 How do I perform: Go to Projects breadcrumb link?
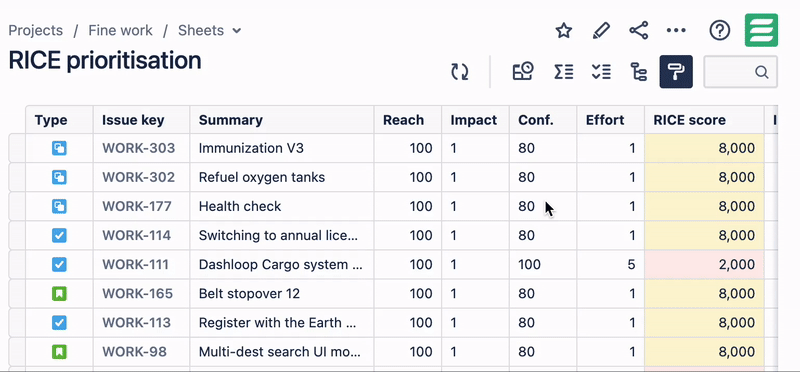tap(36, 31)
